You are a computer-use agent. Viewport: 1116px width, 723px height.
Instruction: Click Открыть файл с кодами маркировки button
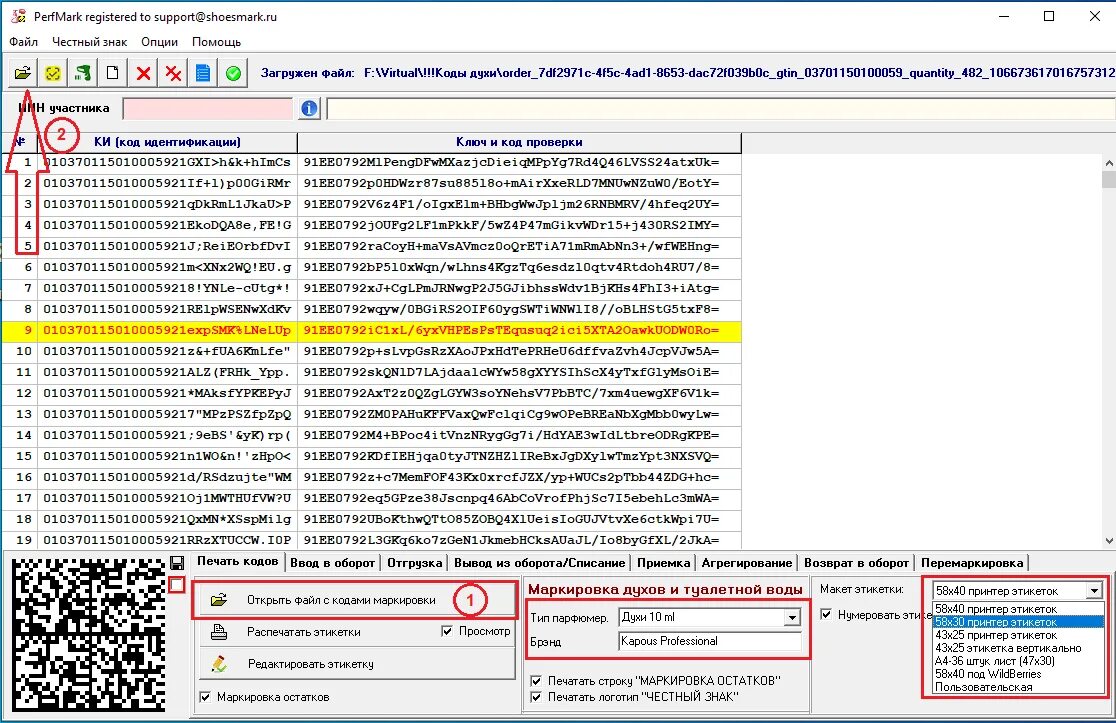coord(357,600)
